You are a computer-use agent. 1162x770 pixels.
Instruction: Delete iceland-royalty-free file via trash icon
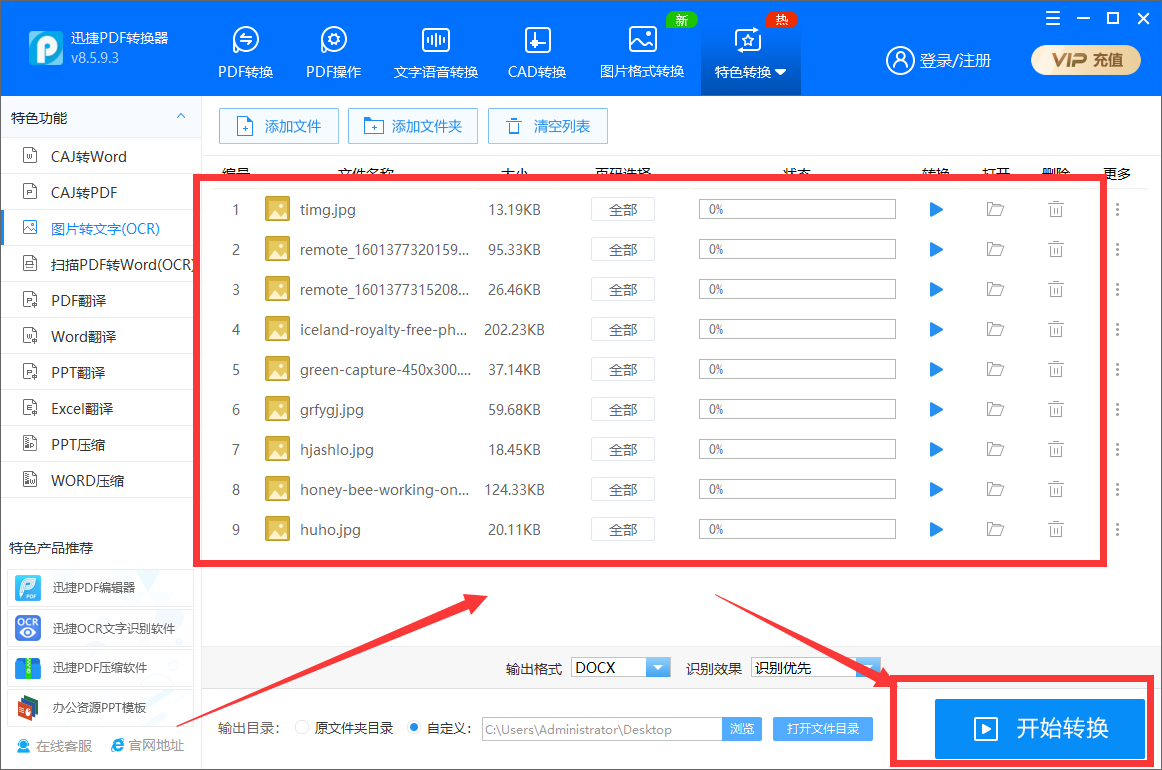1055,330
